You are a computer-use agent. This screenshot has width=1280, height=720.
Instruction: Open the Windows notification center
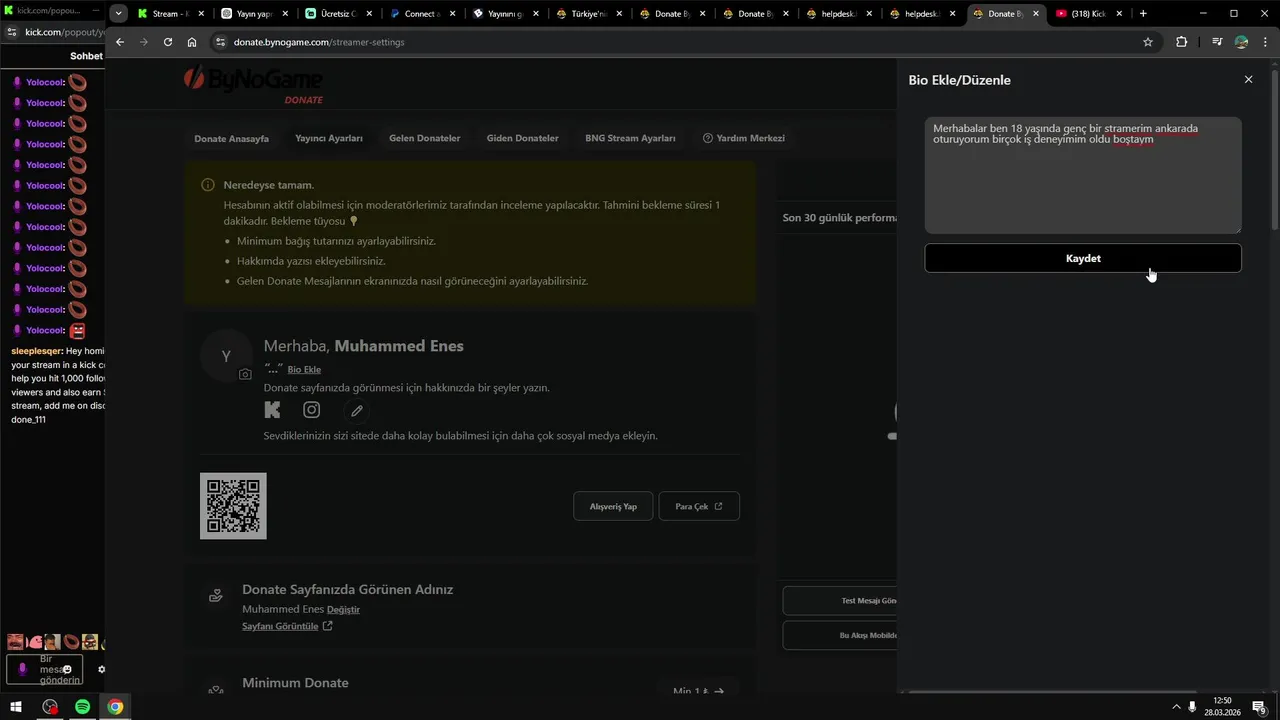tap(1259, 707)
